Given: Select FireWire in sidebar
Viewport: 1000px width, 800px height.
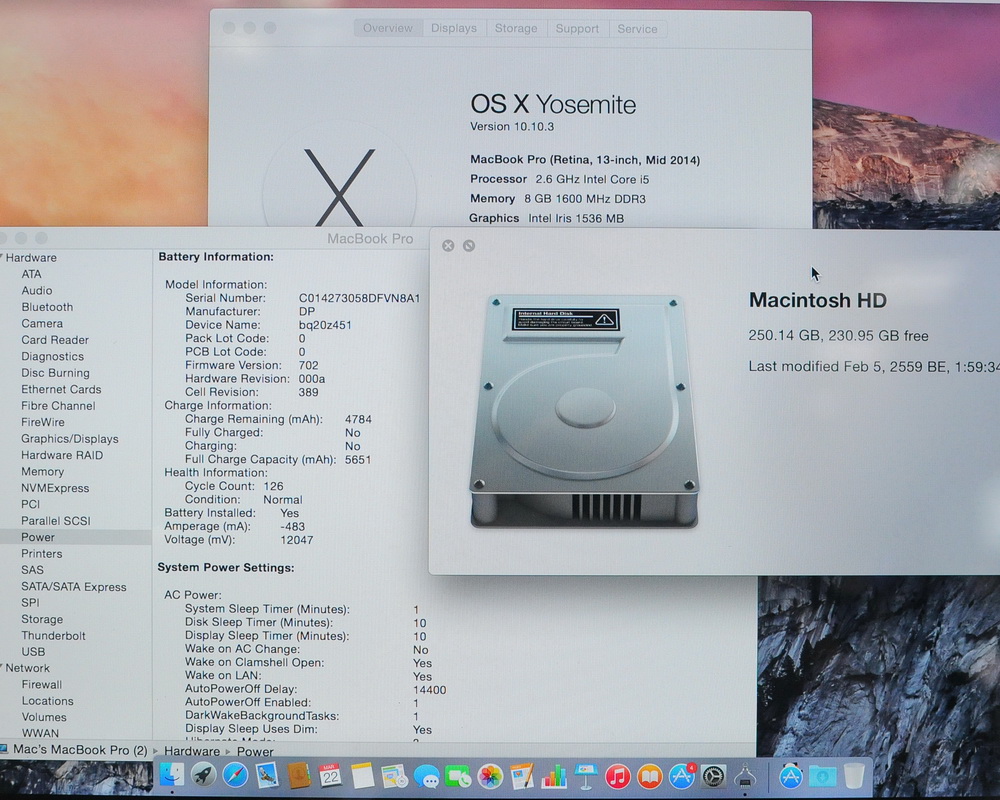Looking at the screenshot, I should (x=43, y=422).
